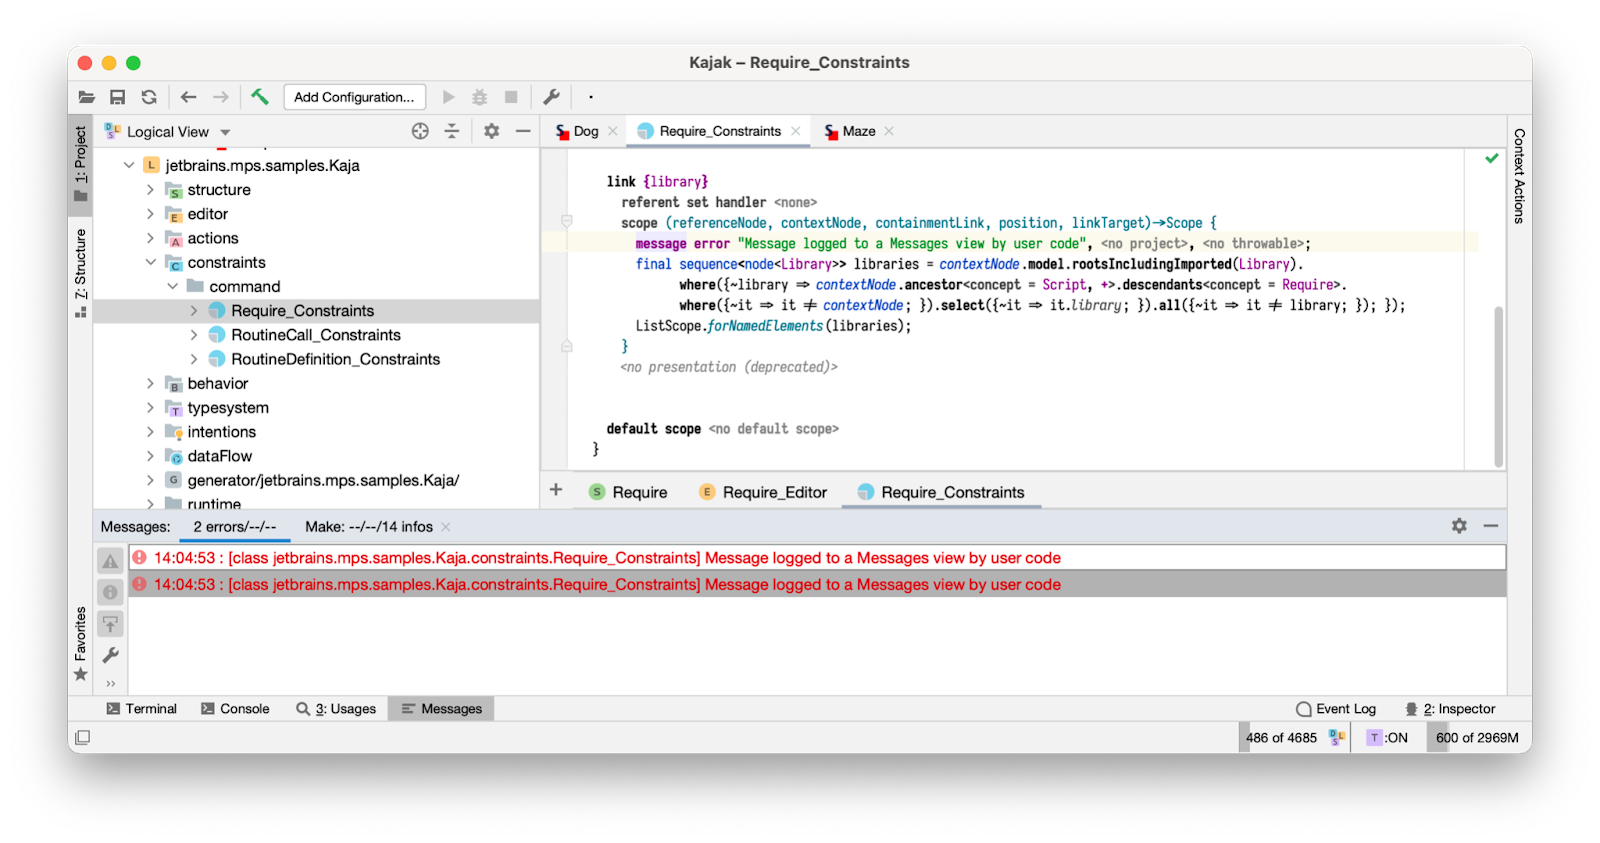The image size is (1600, 843).
Task: Click the Run play triangle icon
Action: (449, 97)
